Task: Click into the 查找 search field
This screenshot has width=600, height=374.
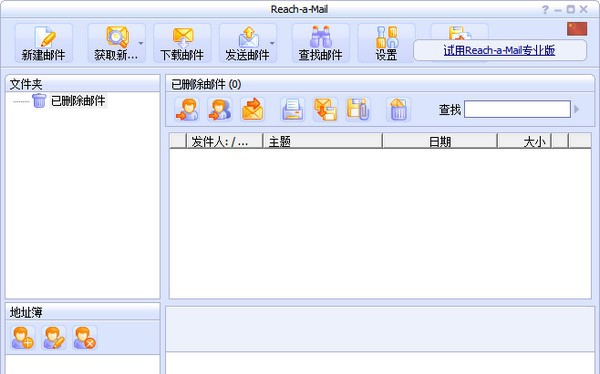Action: tap(517, 109)
